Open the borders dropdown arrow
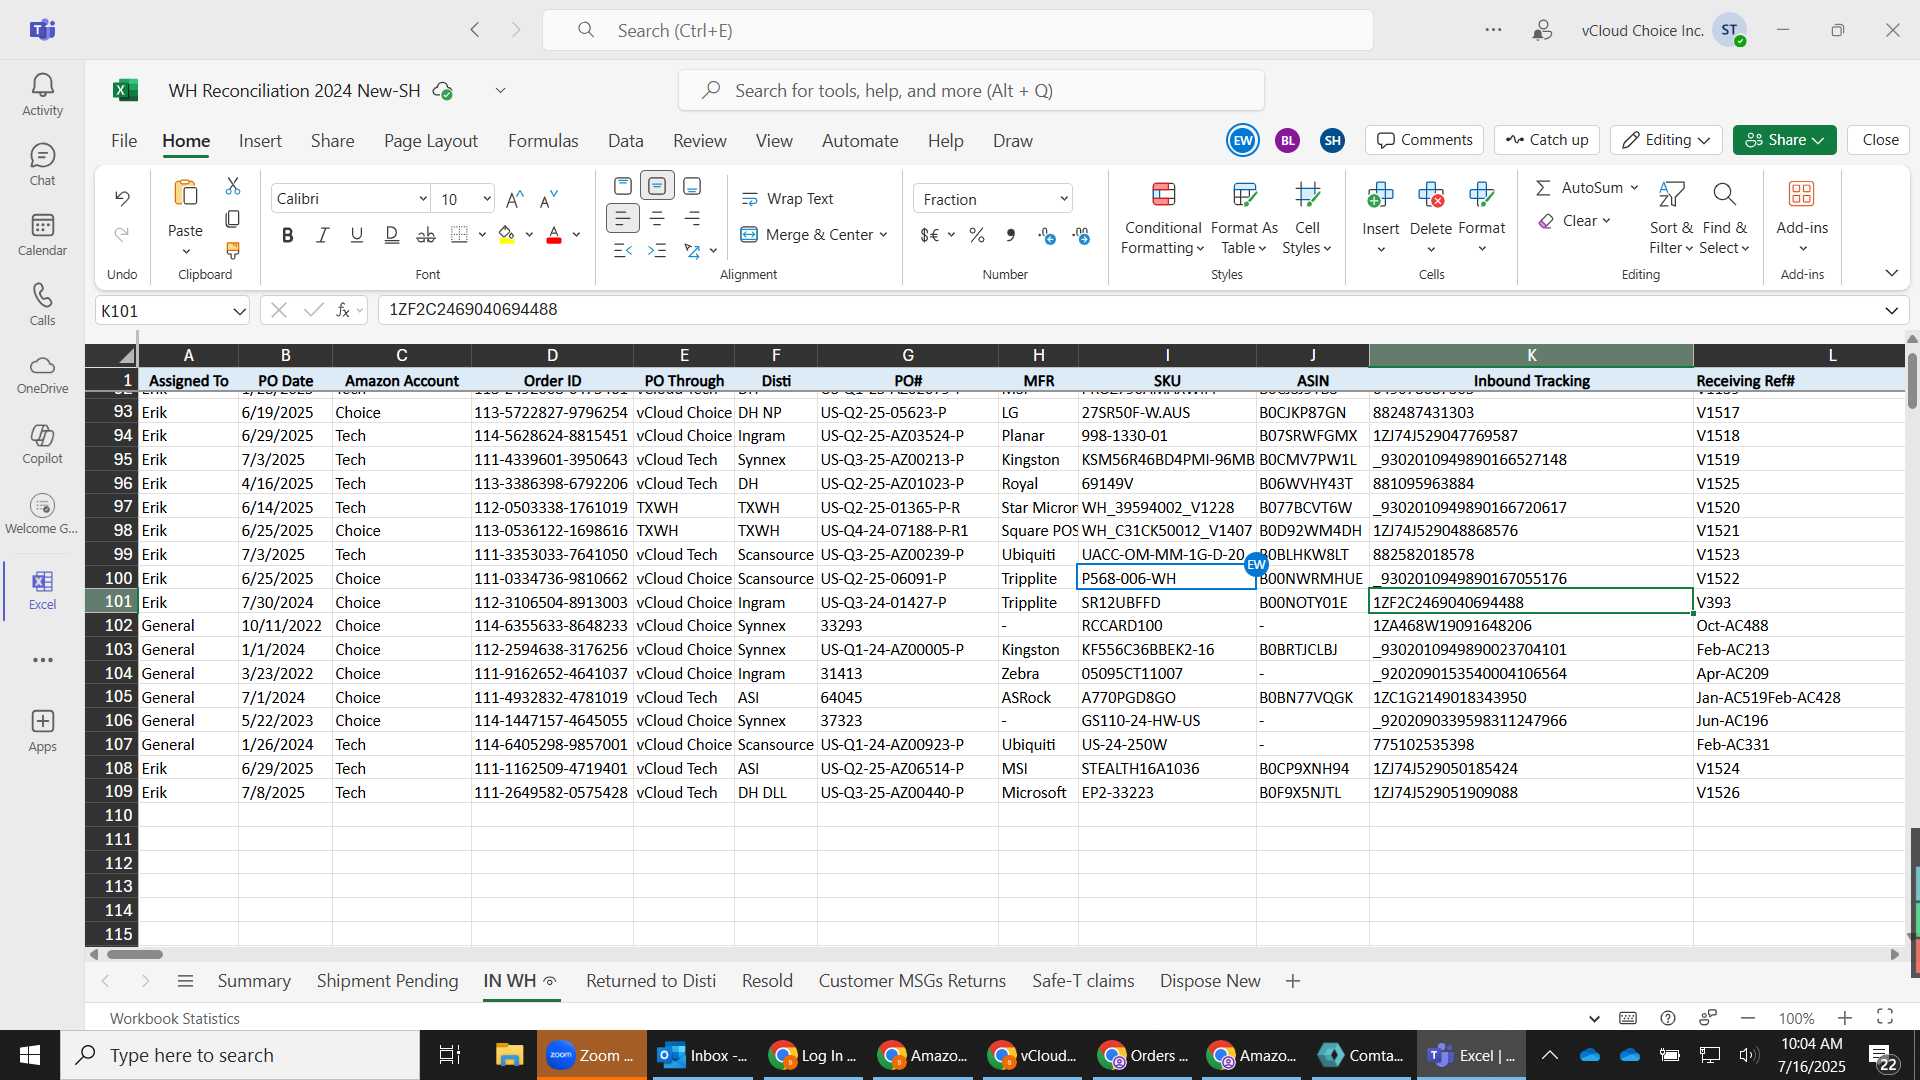 pyautogui.click(x=482, y=235)
